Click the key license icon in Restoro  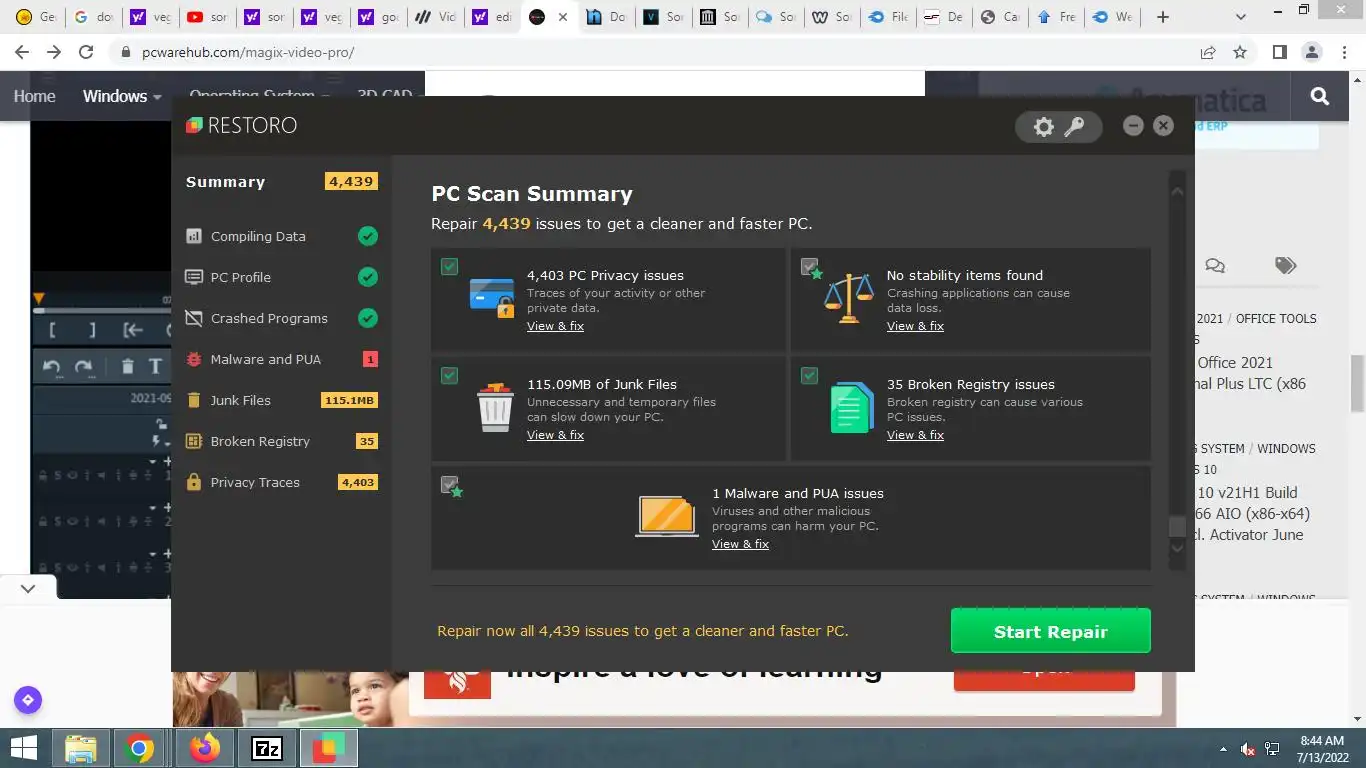click(x=1074, y=127)
